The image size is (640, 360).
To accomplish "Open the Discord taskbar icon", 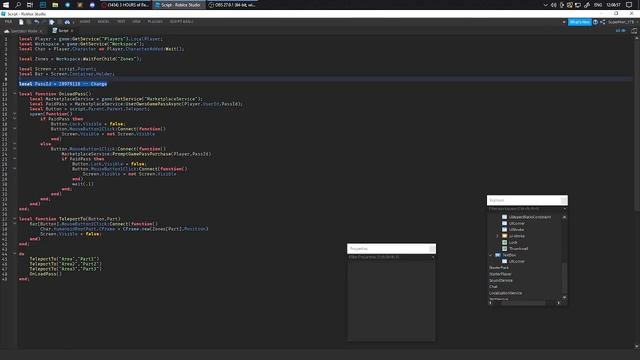I will [x=92, y=5].
